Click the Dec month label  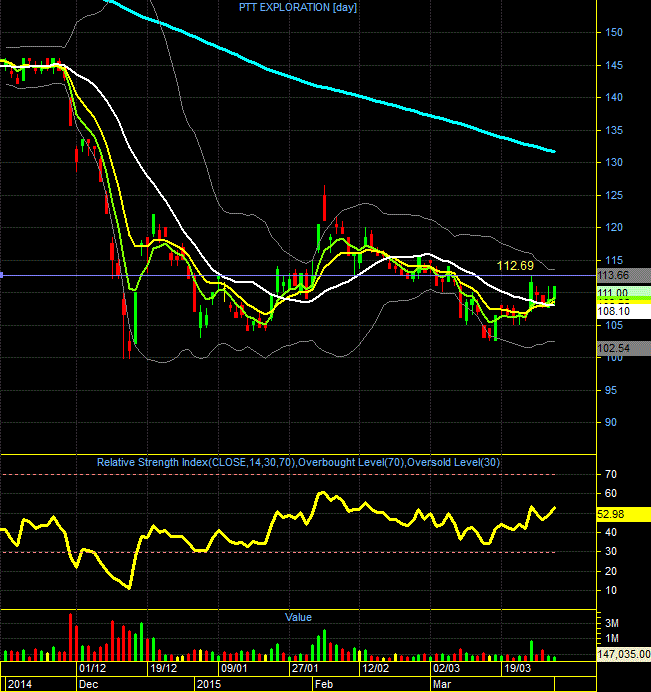point(88,684)
